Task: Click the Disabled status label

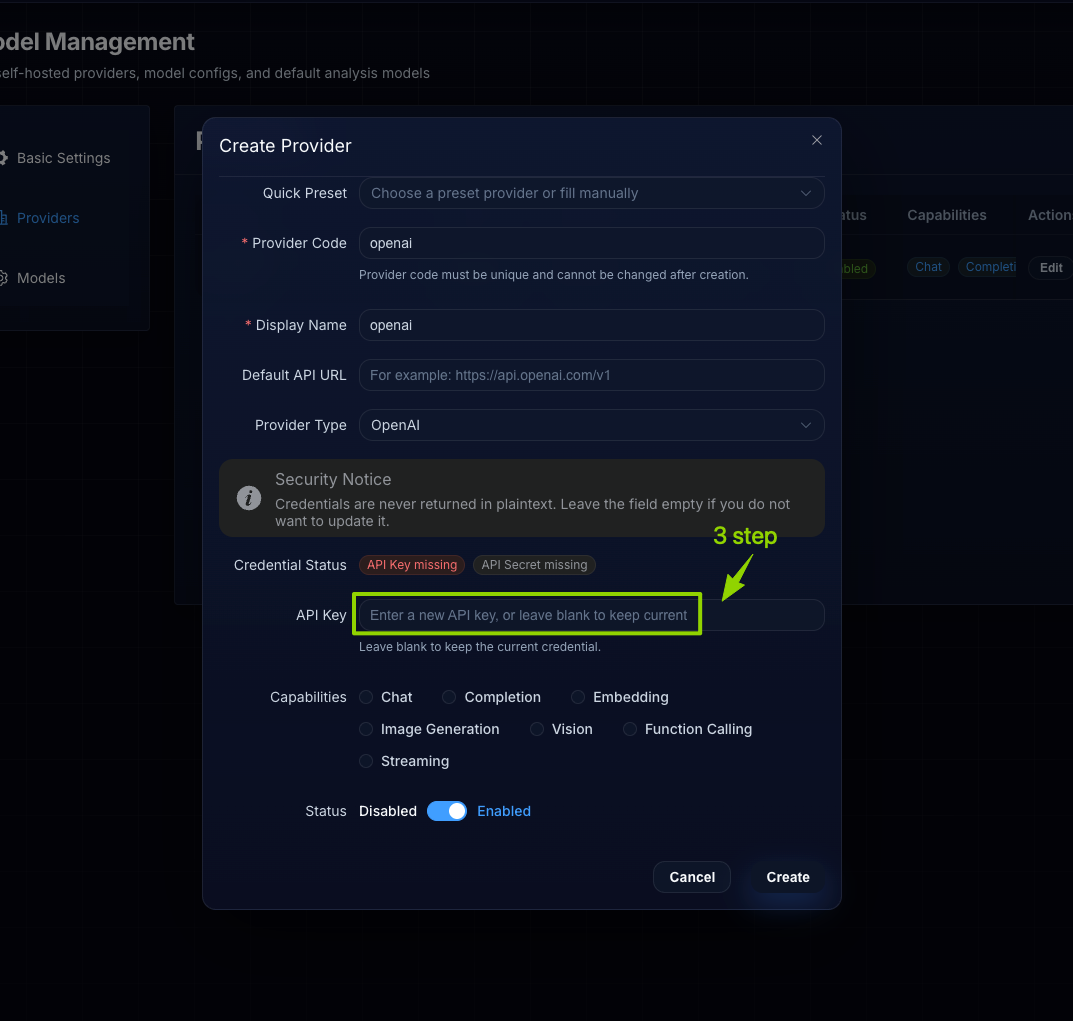Action: tap(388, 811)
